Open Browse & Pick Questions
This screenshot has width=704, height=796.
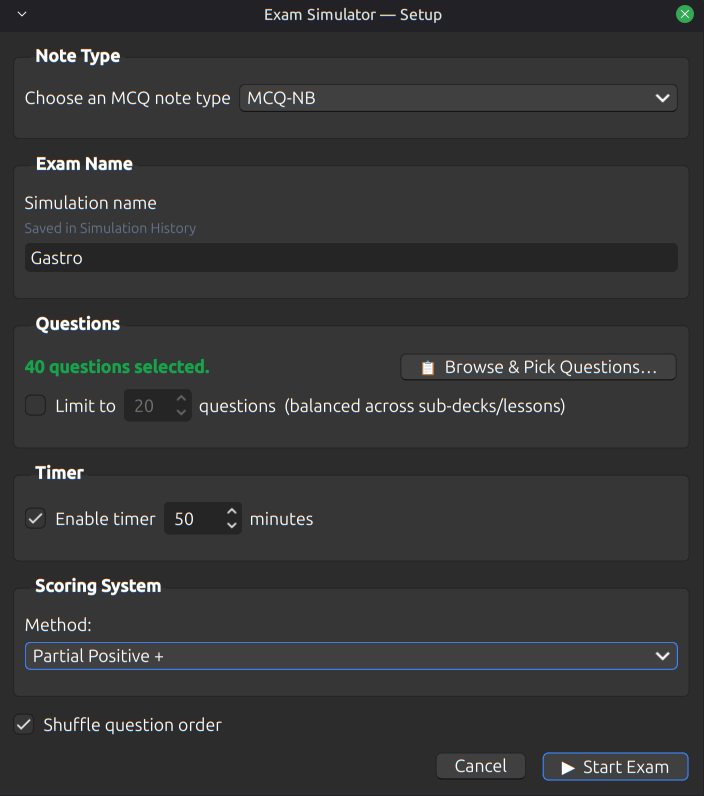pyautogui.click(x=538, y=367)
